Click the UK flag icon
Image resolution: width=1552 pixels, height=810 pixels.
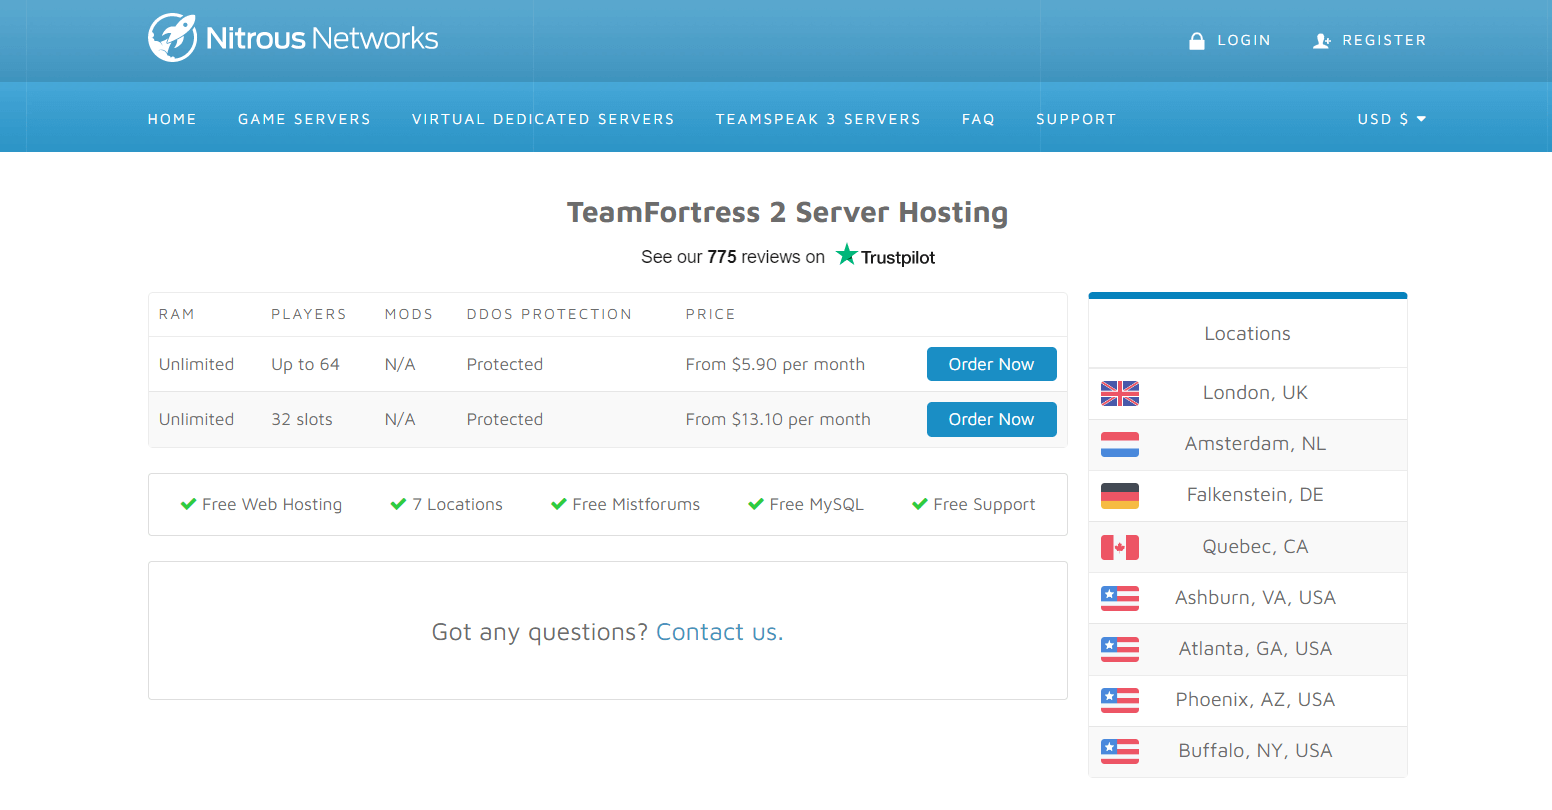click(x=1120, y=393)
